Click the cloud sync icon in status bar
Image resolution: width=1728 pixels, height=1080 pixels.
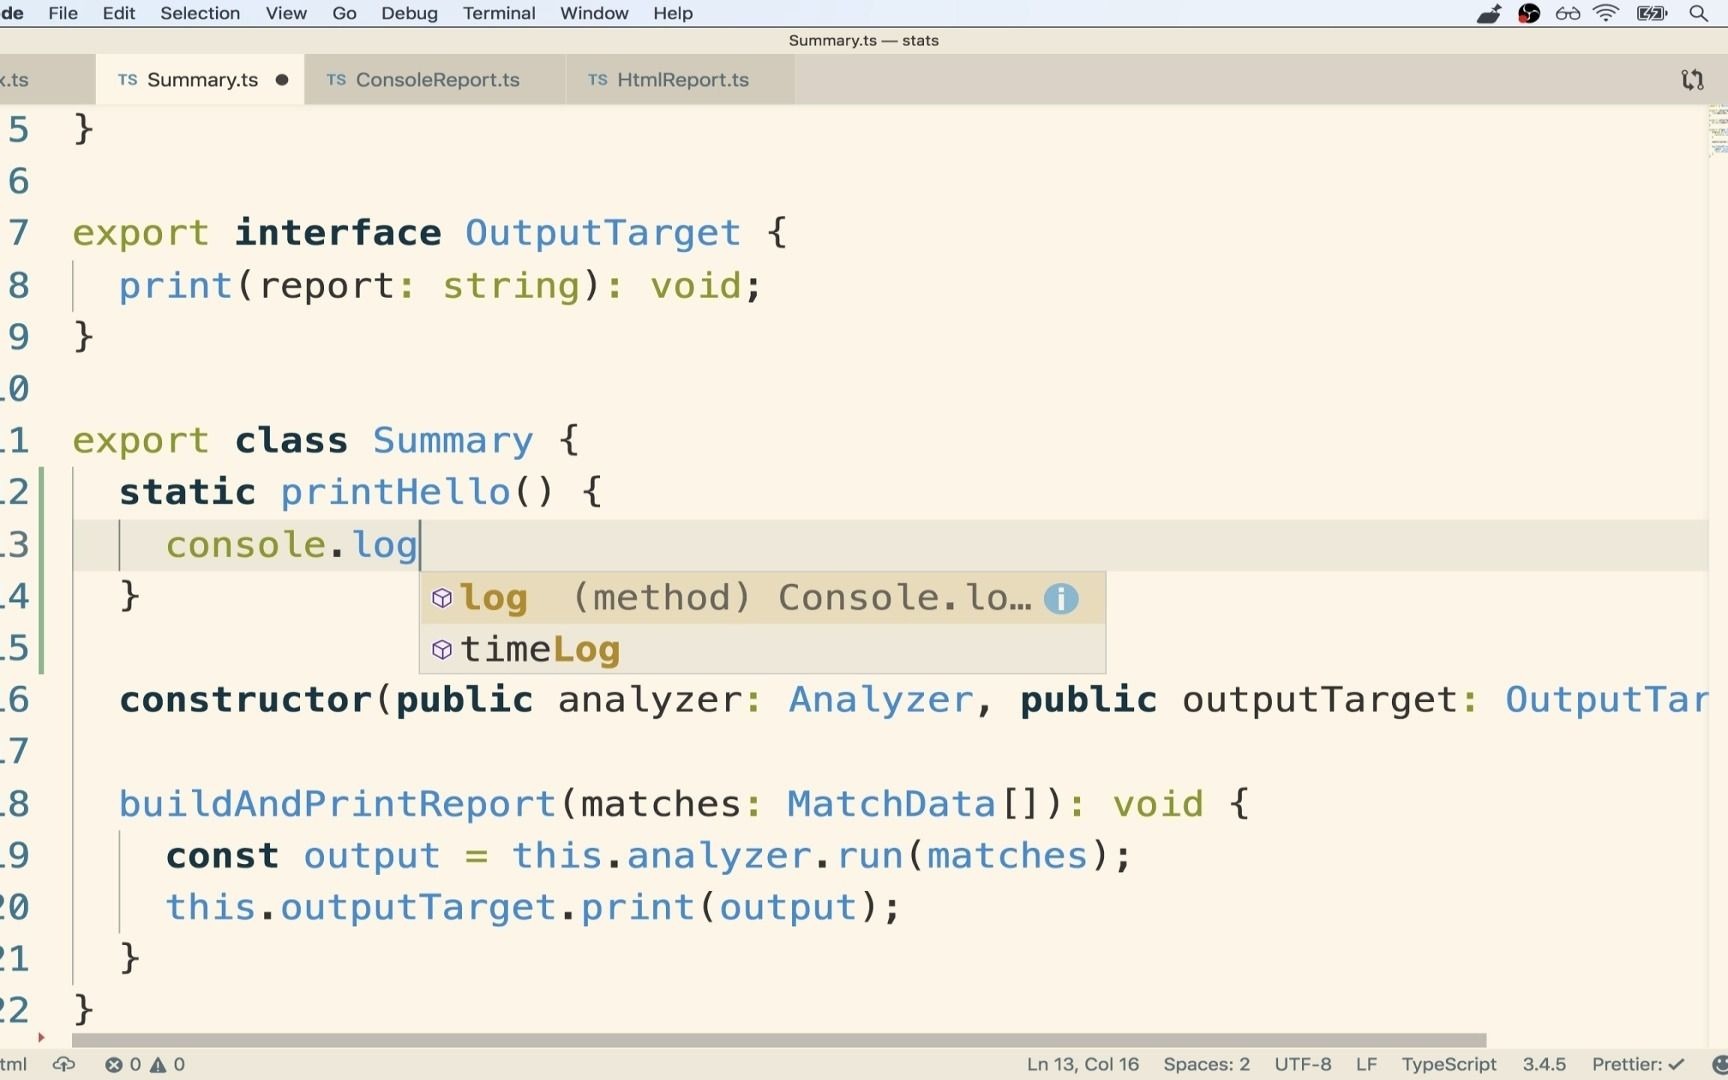tap(64, 1064)
